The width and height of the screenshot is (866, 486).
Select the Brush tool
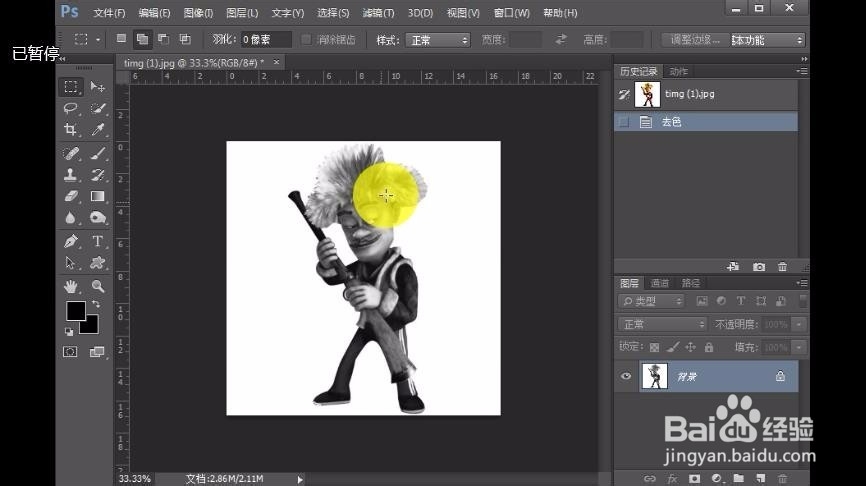98,153
